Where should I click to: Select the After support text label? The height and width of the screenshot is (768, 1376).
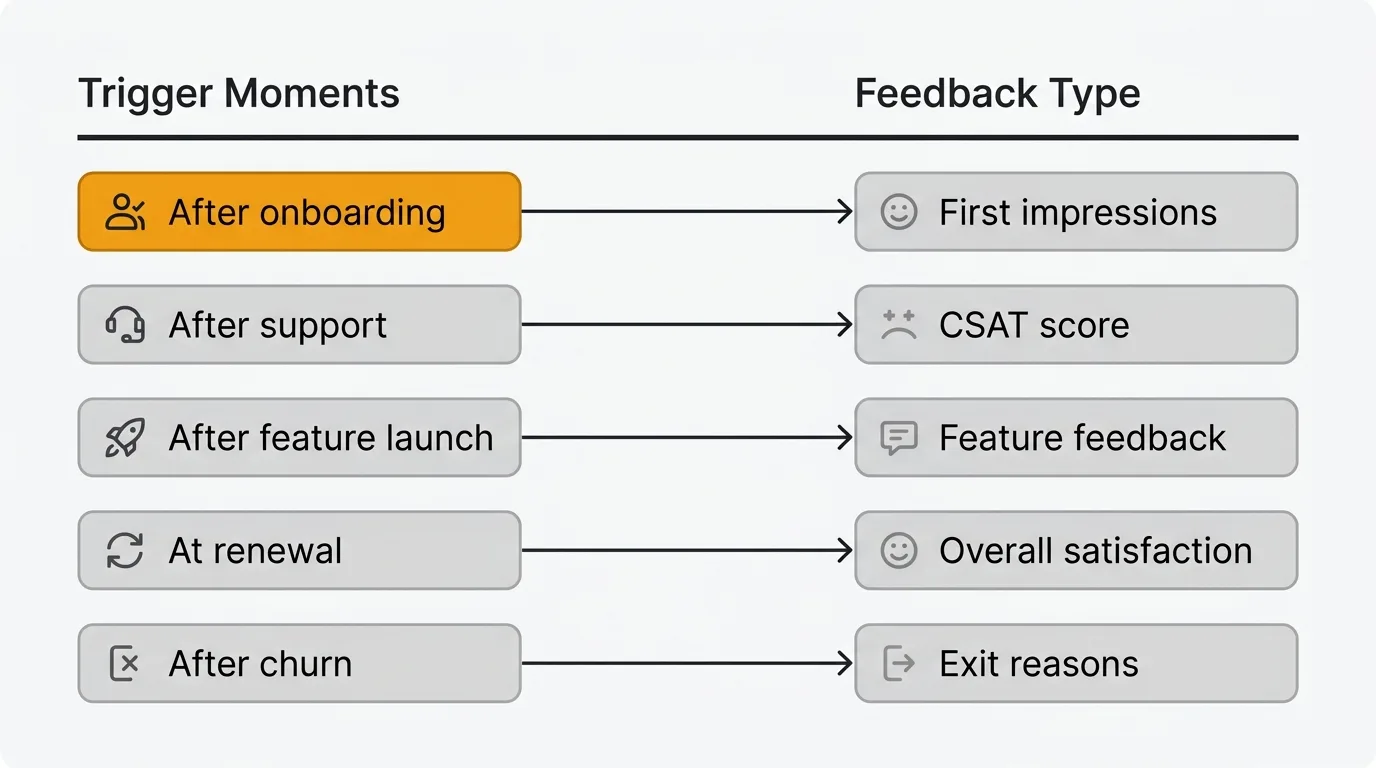(x=277, y=325)
